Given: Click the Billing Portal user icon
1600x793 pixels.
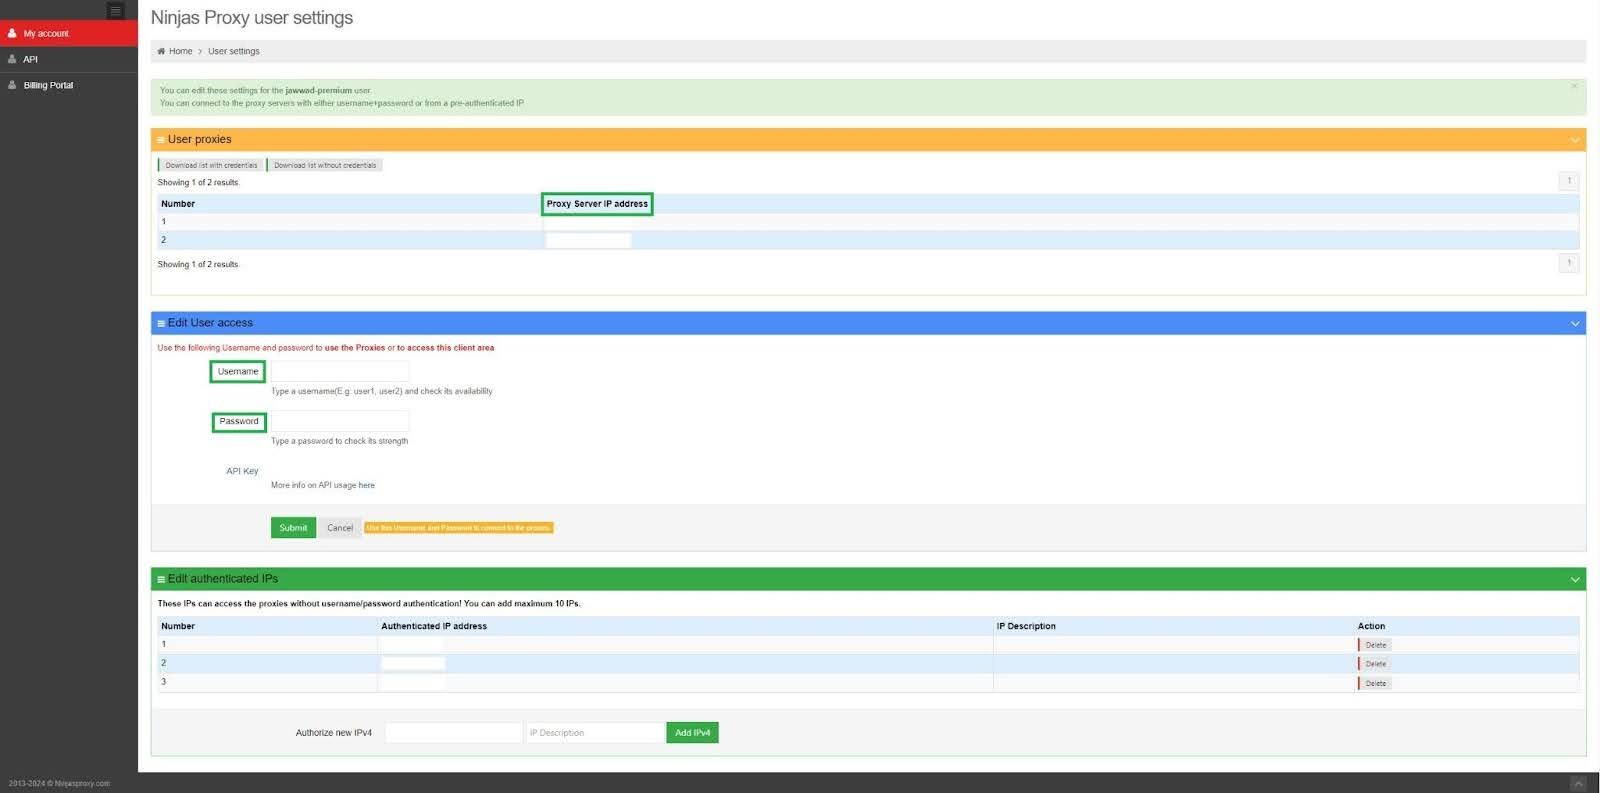Looking at the screenshot, I should (12, 85).
